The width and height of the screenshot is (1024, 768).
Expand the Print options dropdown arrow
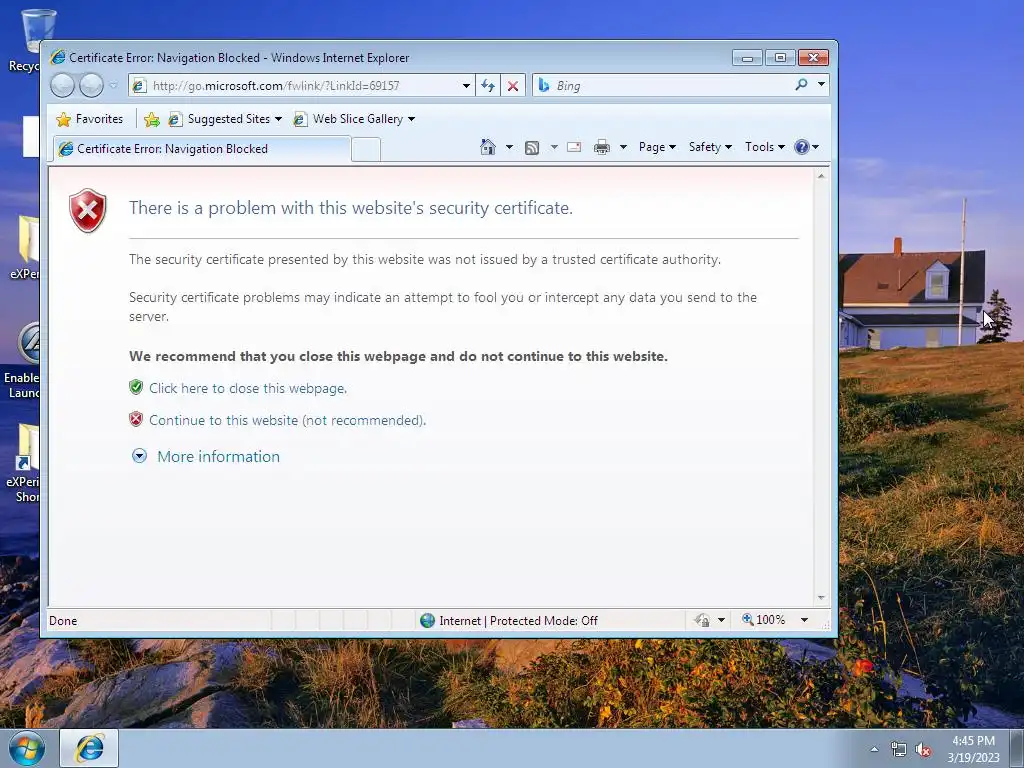[x=623, y=147]
